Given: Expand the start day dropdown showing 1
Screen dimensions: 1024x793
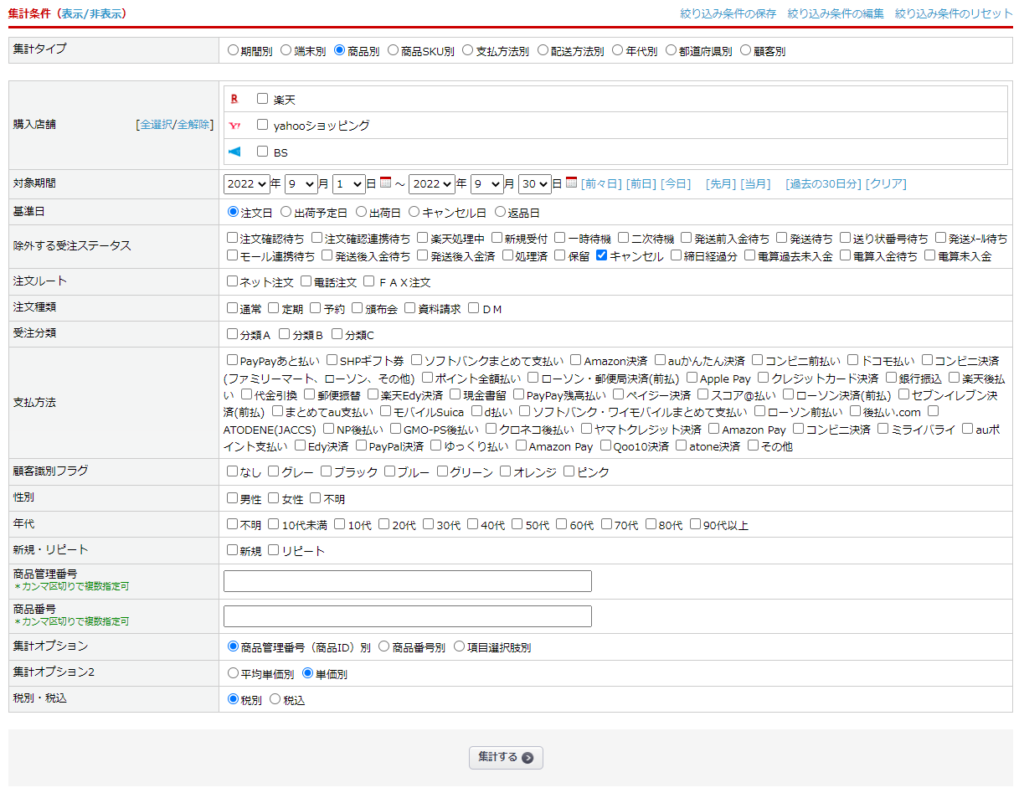Looking at the screenshot, I should pyautogui.click(x=349, y=184).
